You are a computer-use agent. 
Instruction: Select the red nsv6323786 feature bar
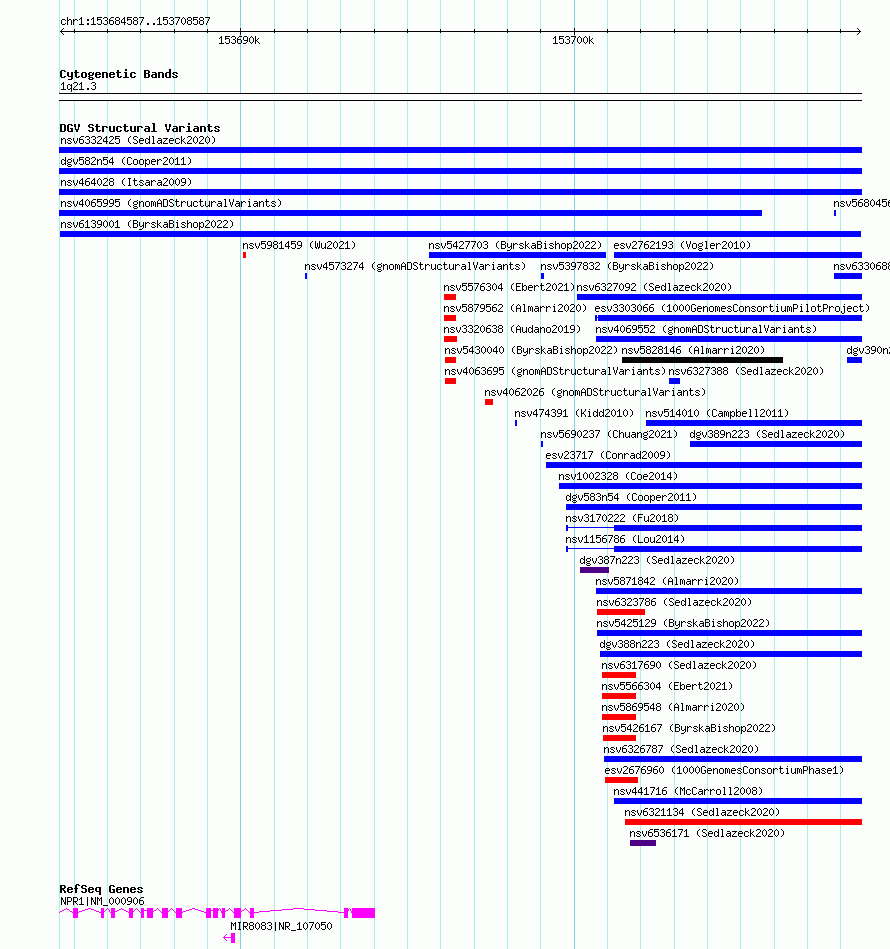pyautogui.click(x=621, y=612)
